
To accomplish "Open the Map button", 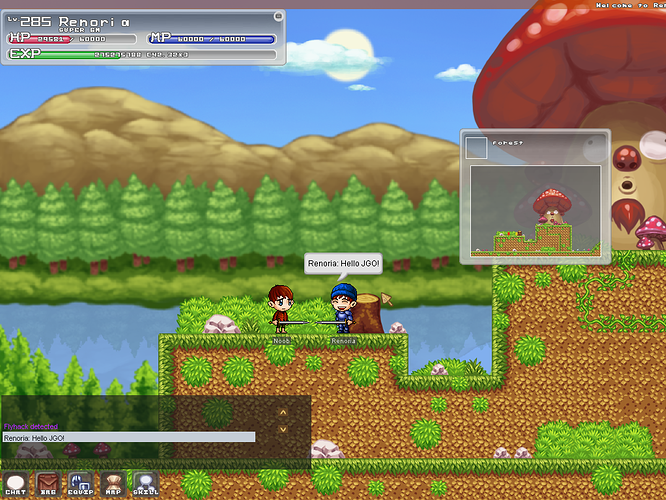I will click(x=113, y=483).
